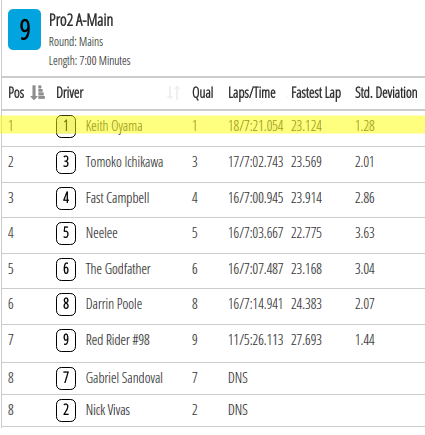This screenshot has height=435, width=425.
Task: Click Keith Oyama's car number 1 badge
Action: 66,126
